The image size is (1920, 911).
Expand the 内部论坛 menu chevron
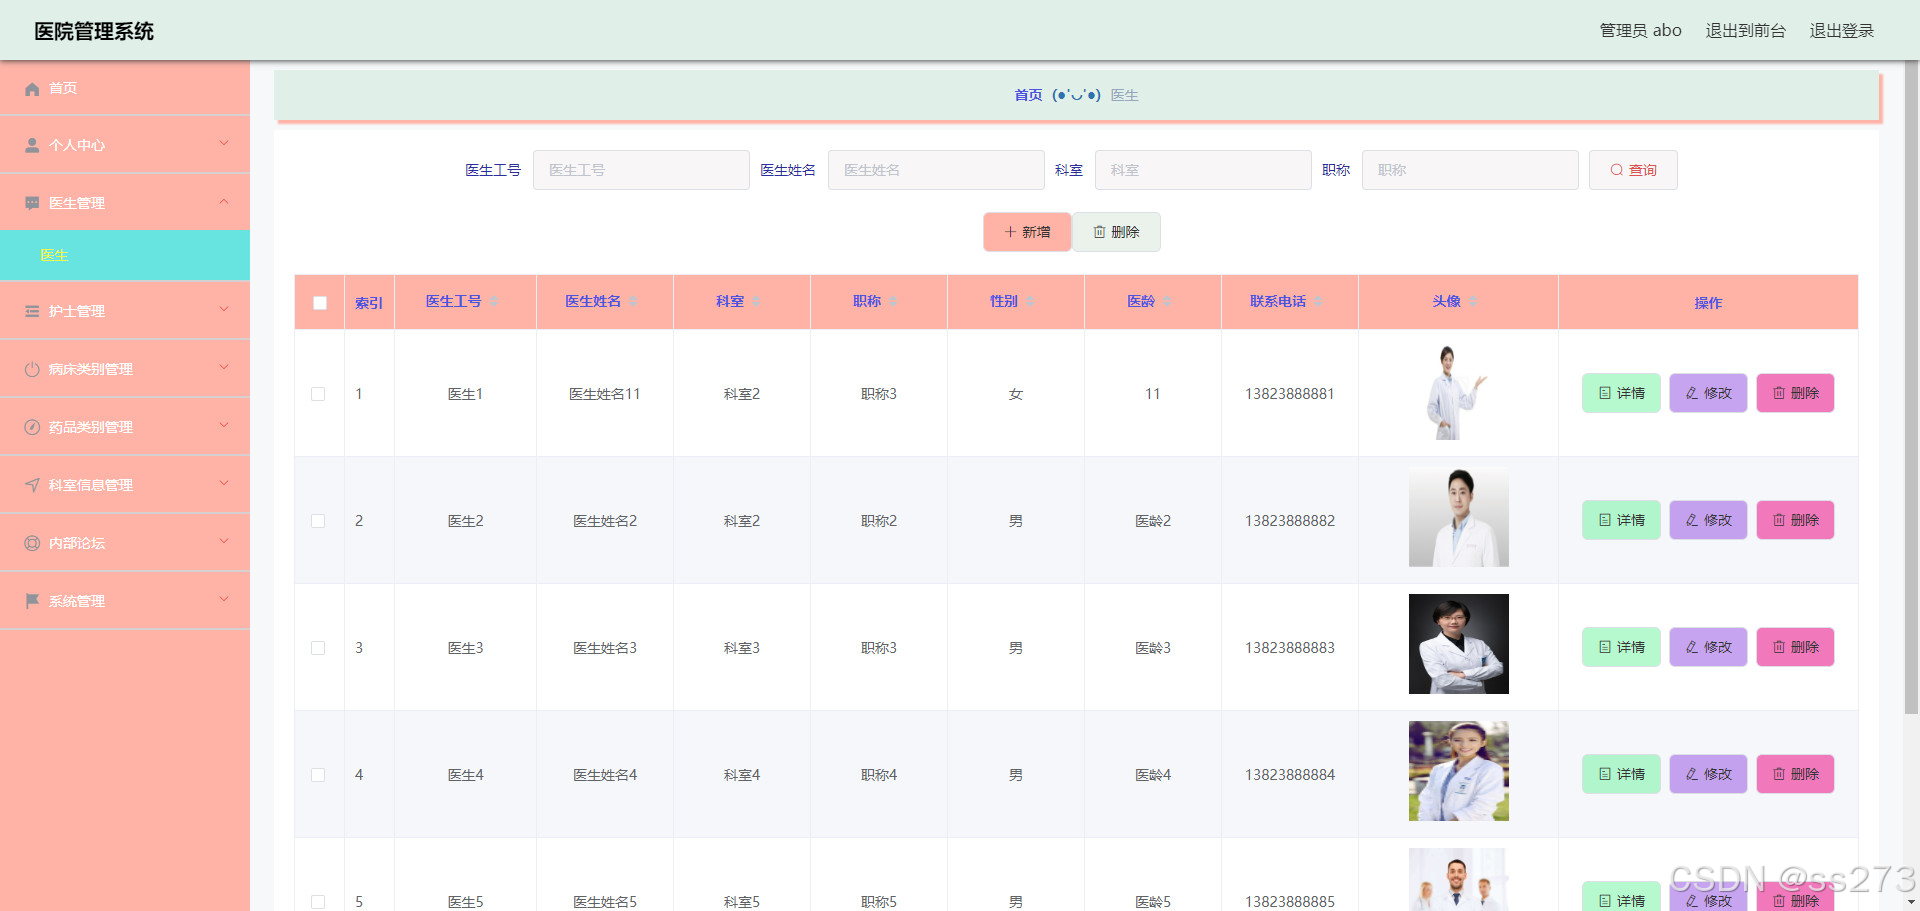point(224,542)
